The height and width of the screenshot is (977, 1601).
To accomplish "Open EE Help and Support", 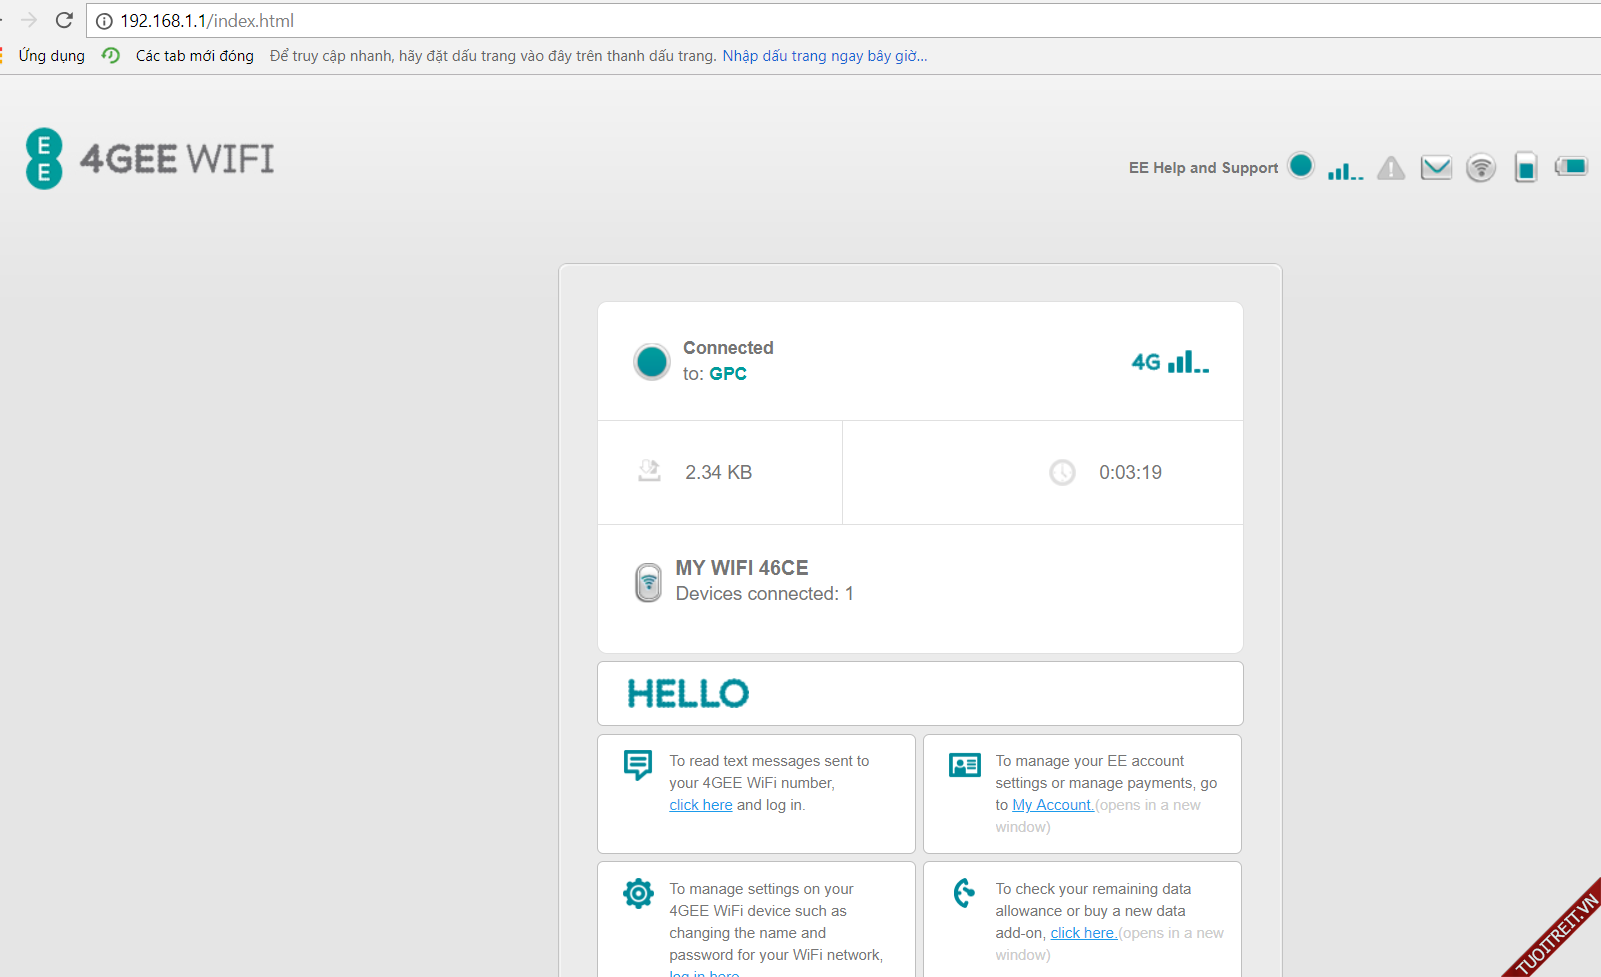I will (x=1203, y=168).
